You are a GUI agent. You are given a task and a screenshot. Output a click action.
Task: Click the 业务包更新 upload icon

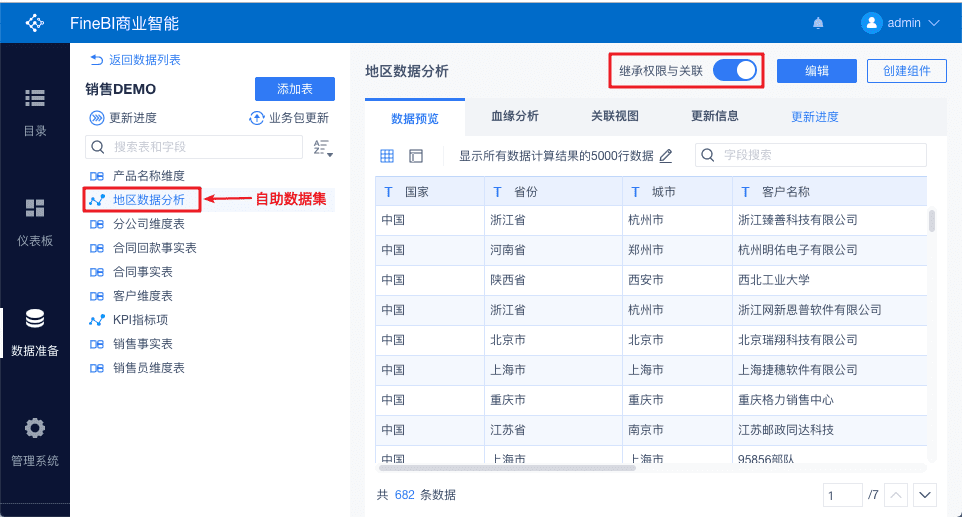[256, 118]
